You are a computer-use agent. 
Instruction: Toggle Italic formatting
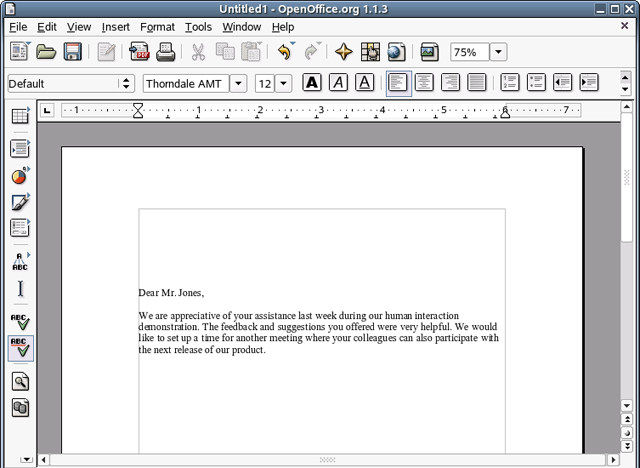tap(338, 83)
